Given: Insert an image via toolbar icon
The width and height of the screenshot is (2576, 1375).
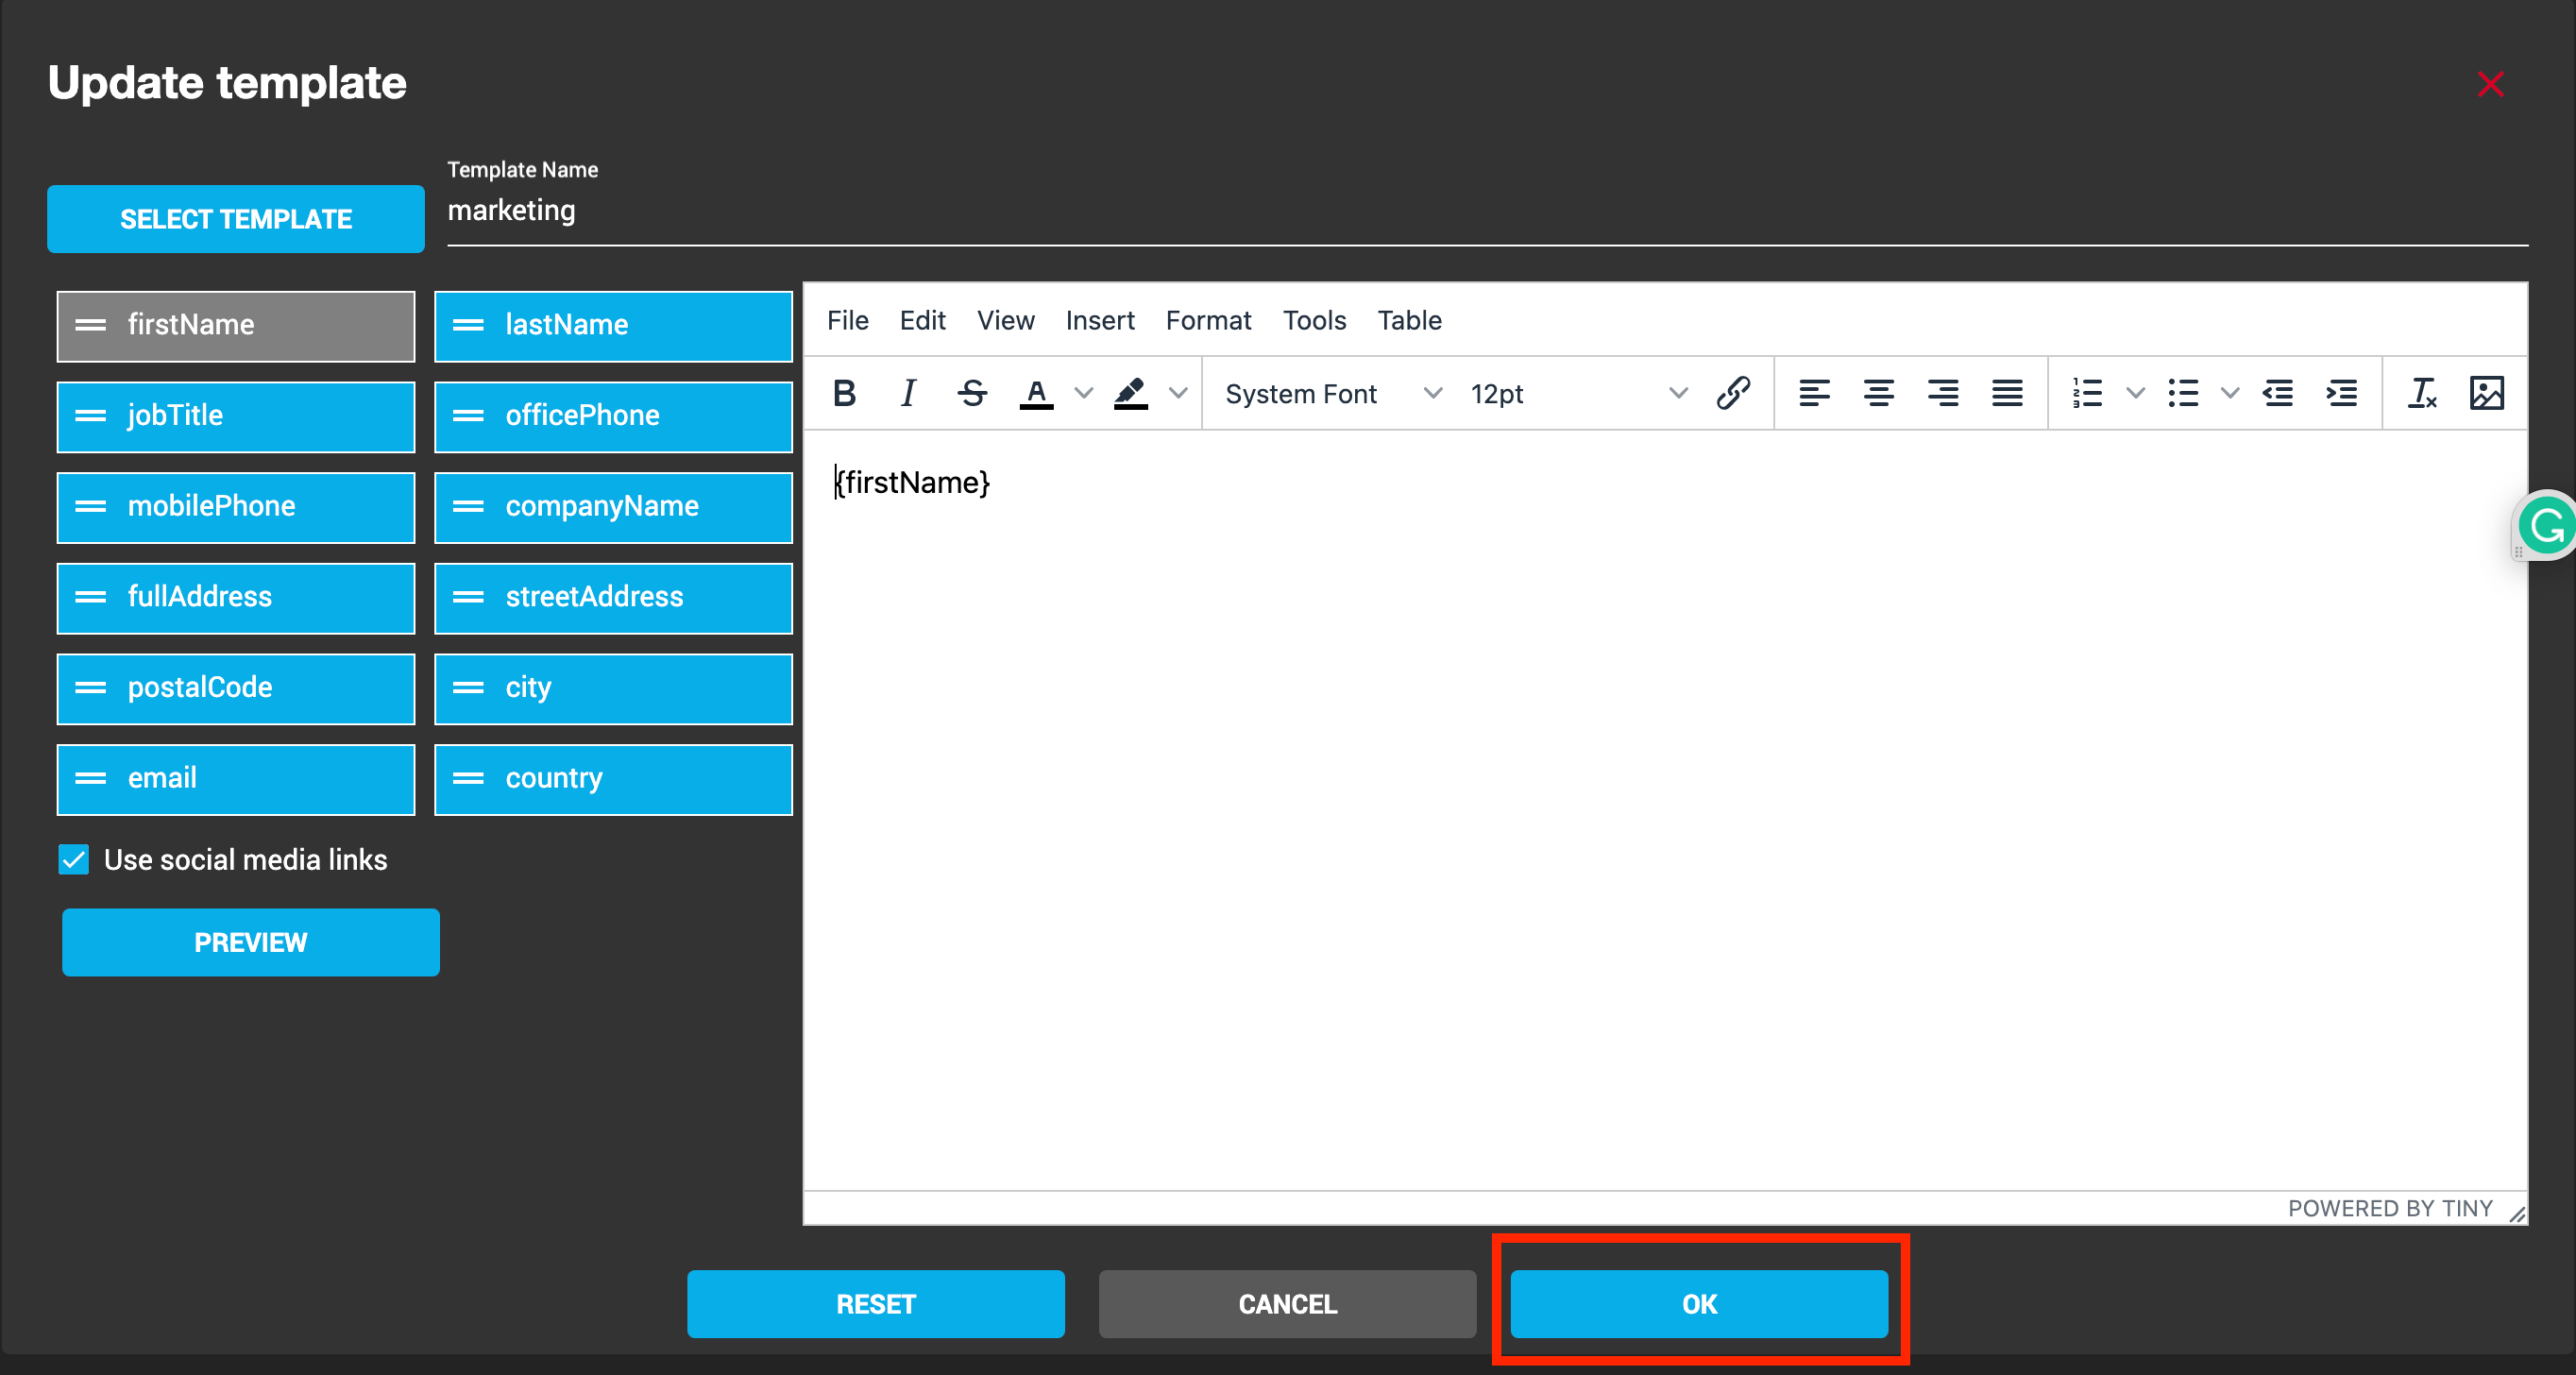Looking at the screenshot, I should 2486,393.
